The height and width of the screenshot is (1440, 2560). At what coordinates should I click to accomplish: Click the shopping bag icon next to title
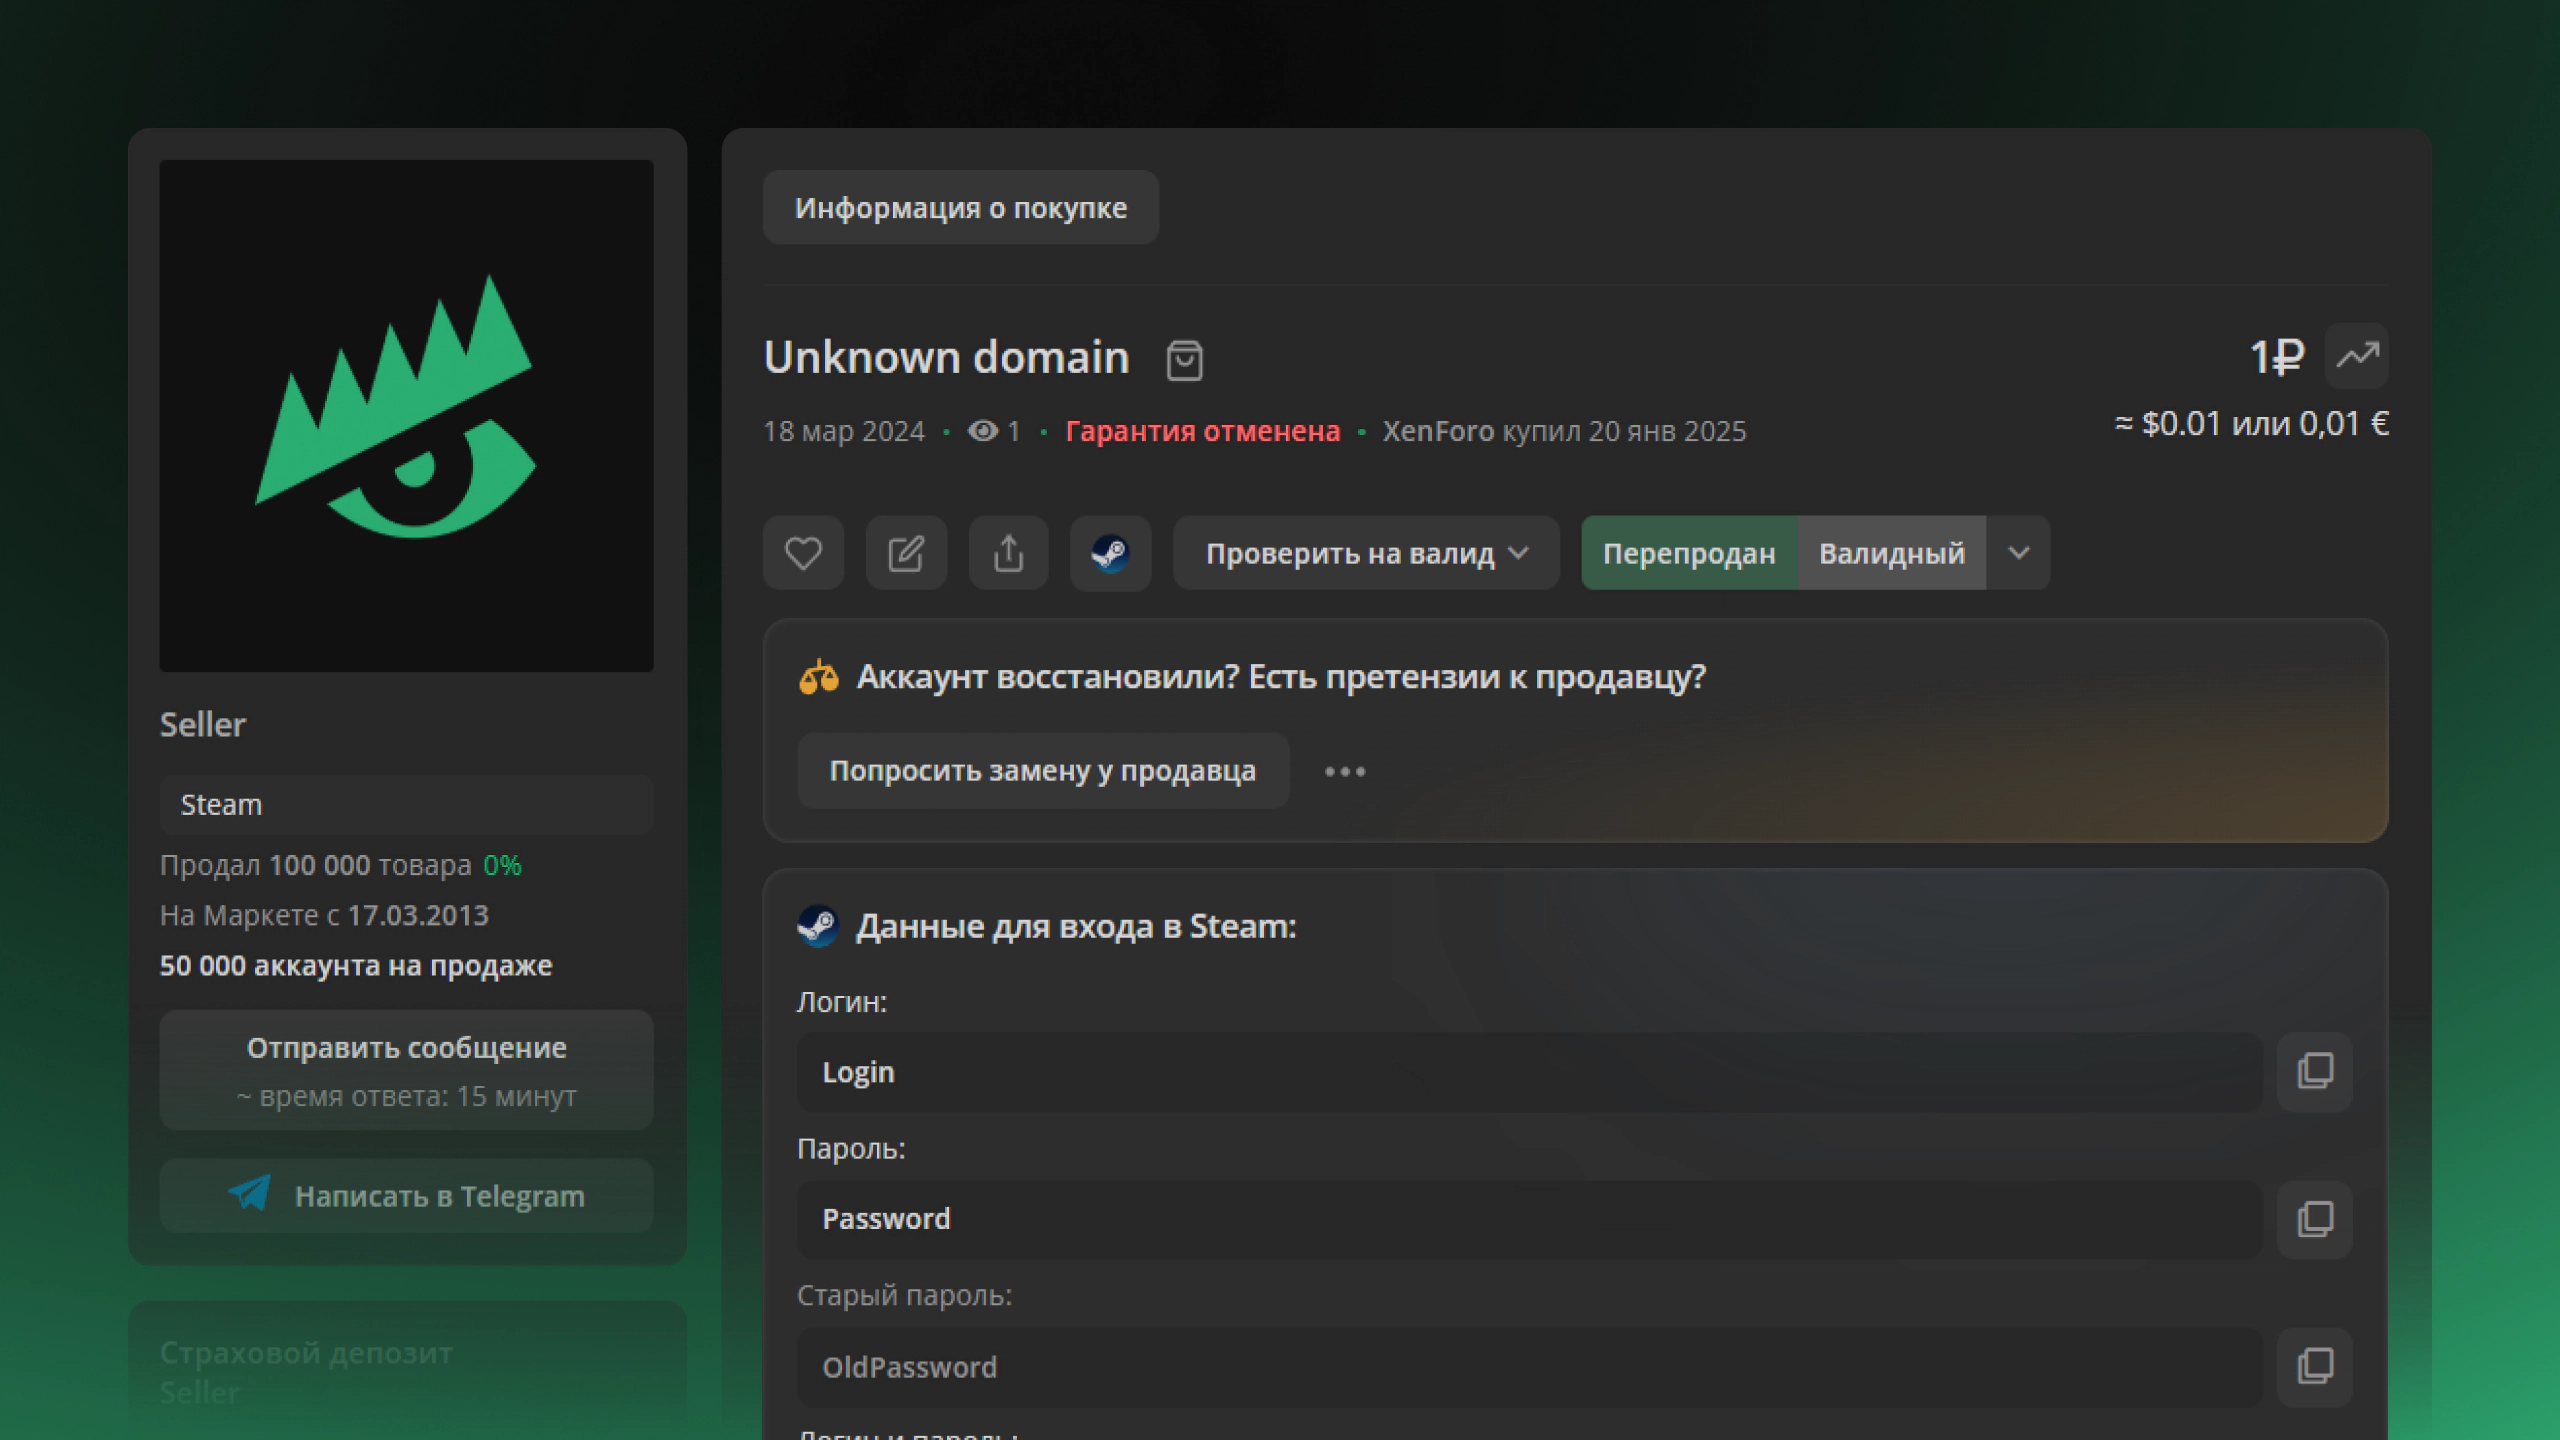[x=1184, y=360]
